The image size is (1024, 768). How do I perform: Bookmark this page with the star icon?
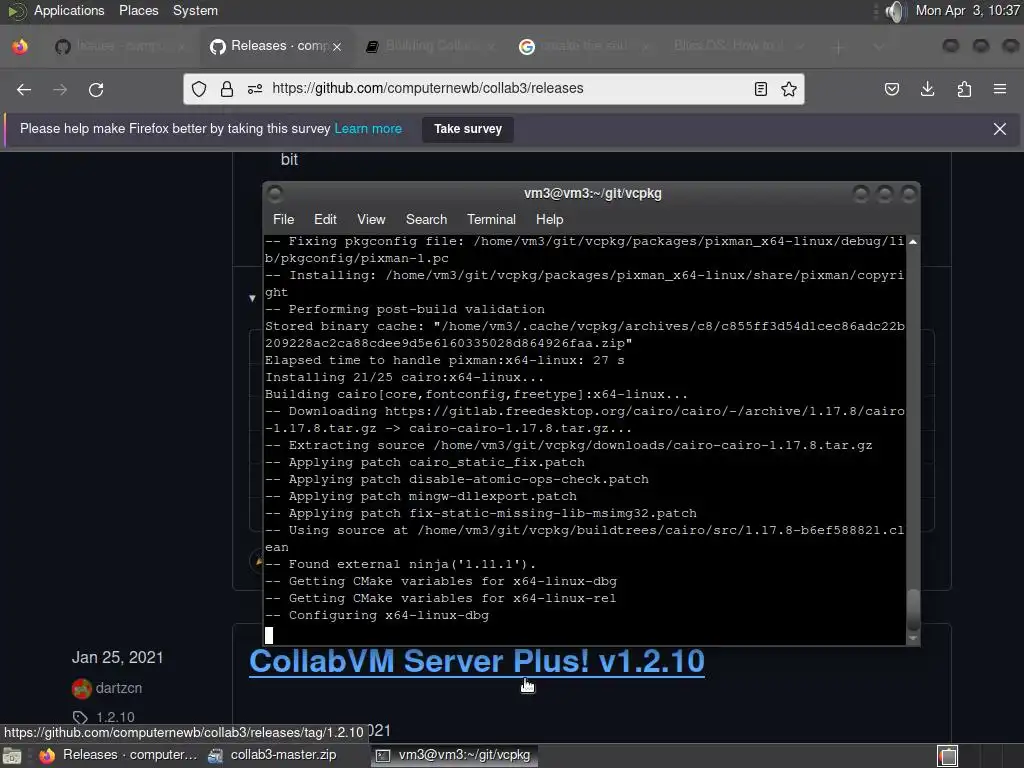point(789,89)
